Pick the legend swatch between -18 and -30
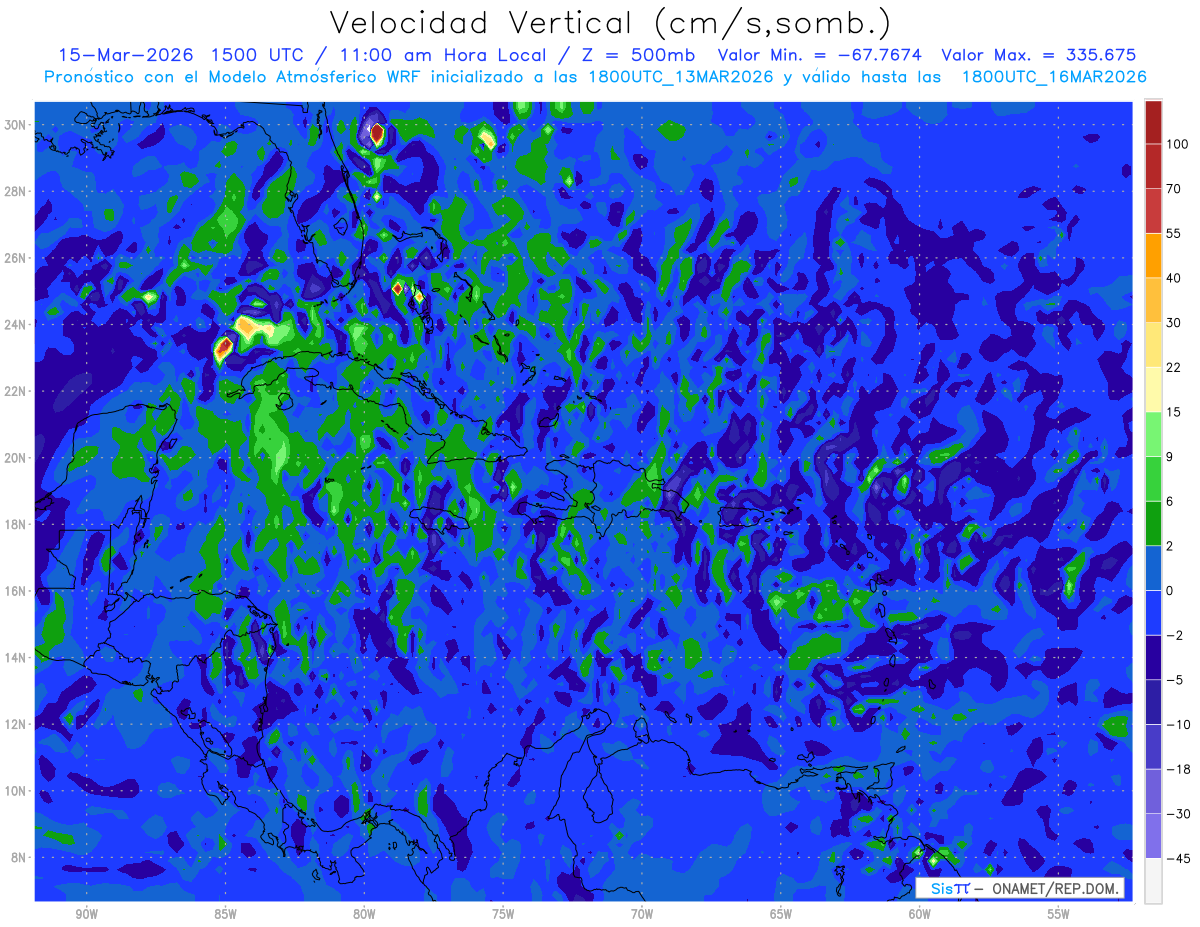The height and width of the screenshot is (927, 1200). (x=1153, y=791)
